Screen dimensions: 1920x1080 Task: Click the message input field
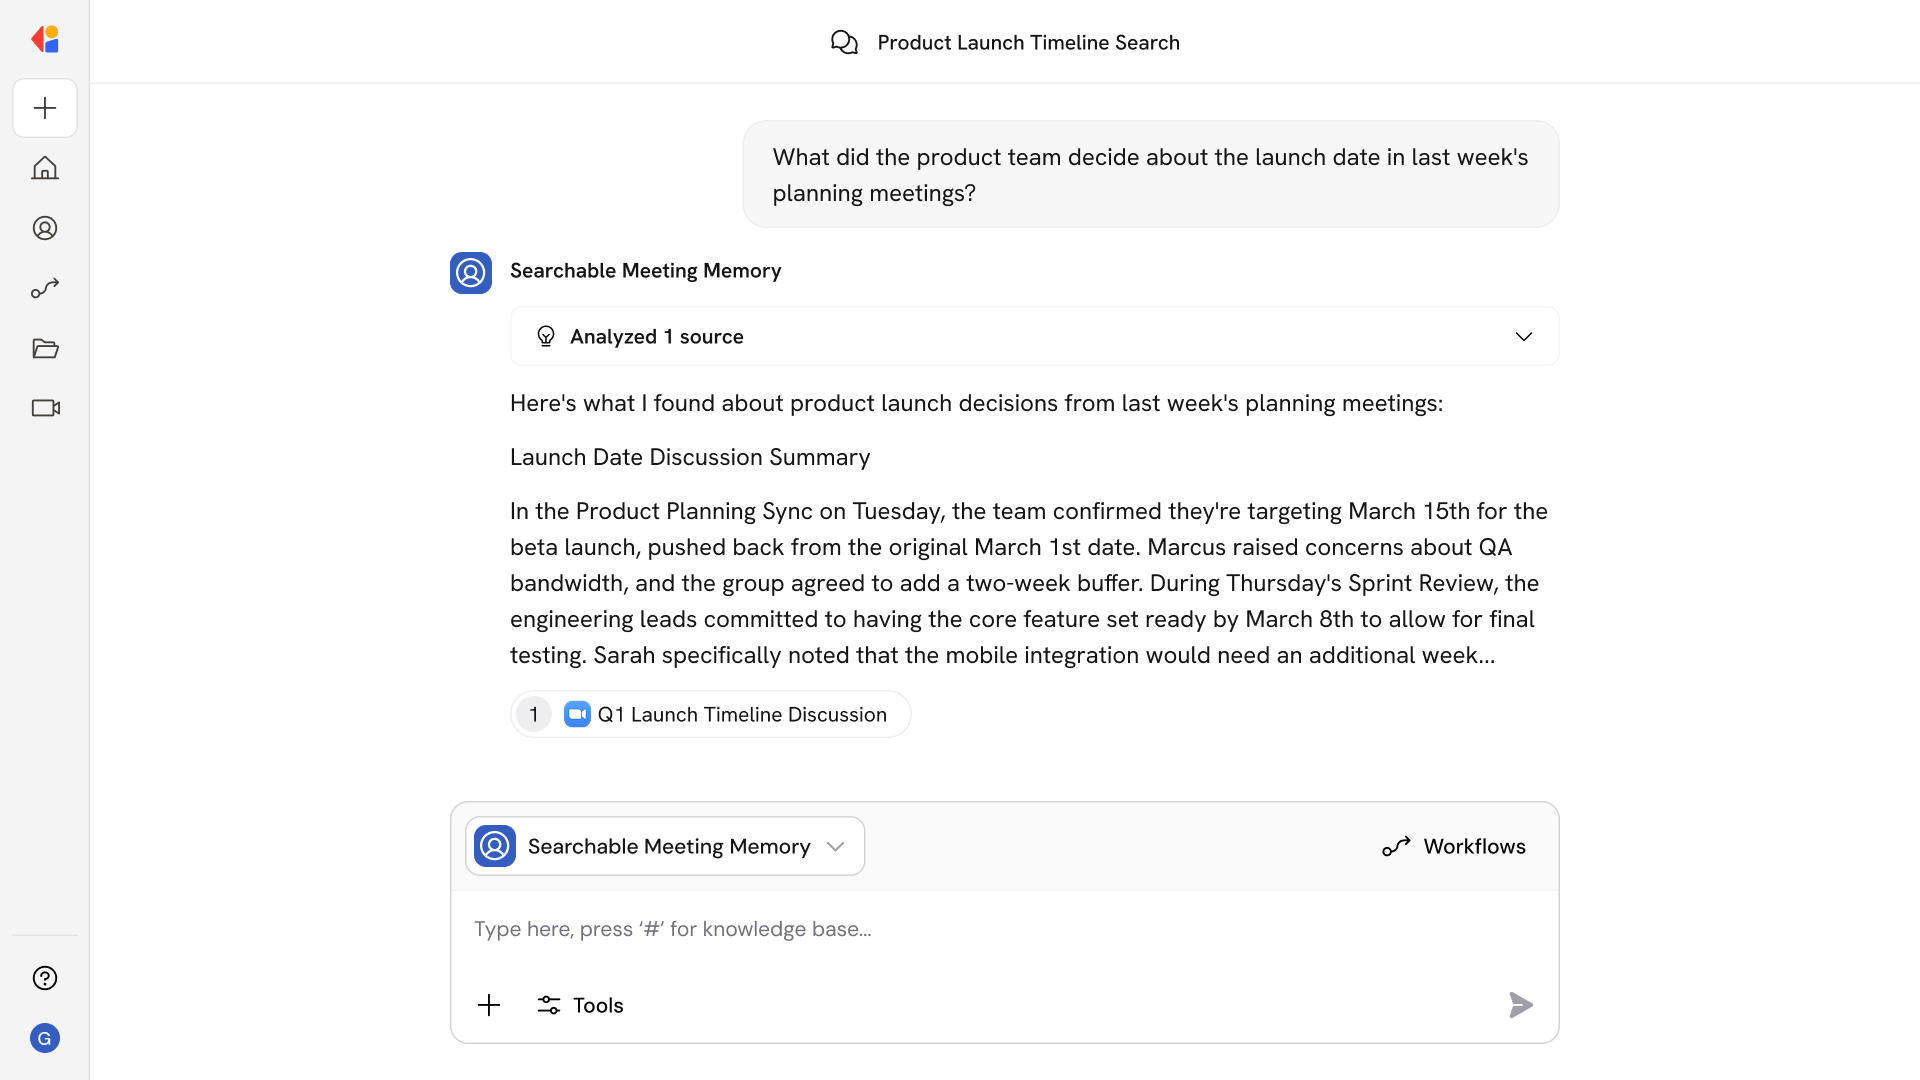point(900,928)
